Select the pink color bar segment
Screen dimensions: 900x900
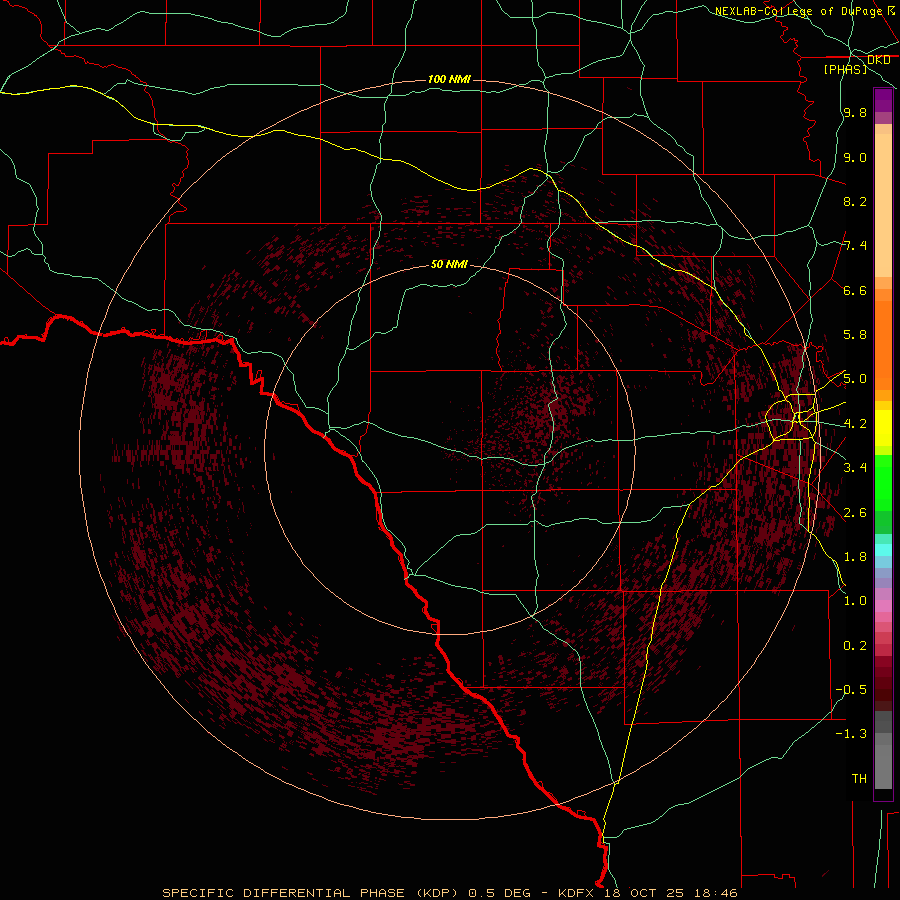pos(883,606)
